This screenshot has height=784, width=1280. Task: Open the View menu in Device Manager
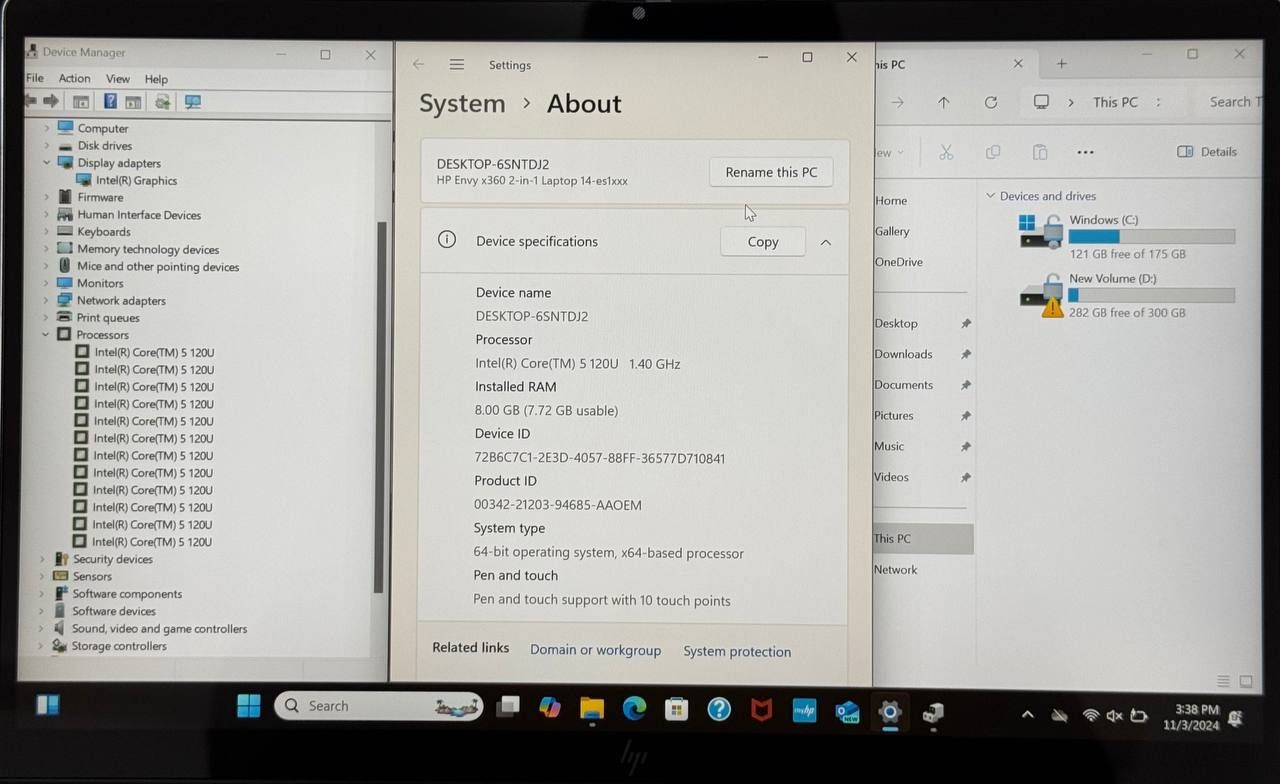point(118,79)
